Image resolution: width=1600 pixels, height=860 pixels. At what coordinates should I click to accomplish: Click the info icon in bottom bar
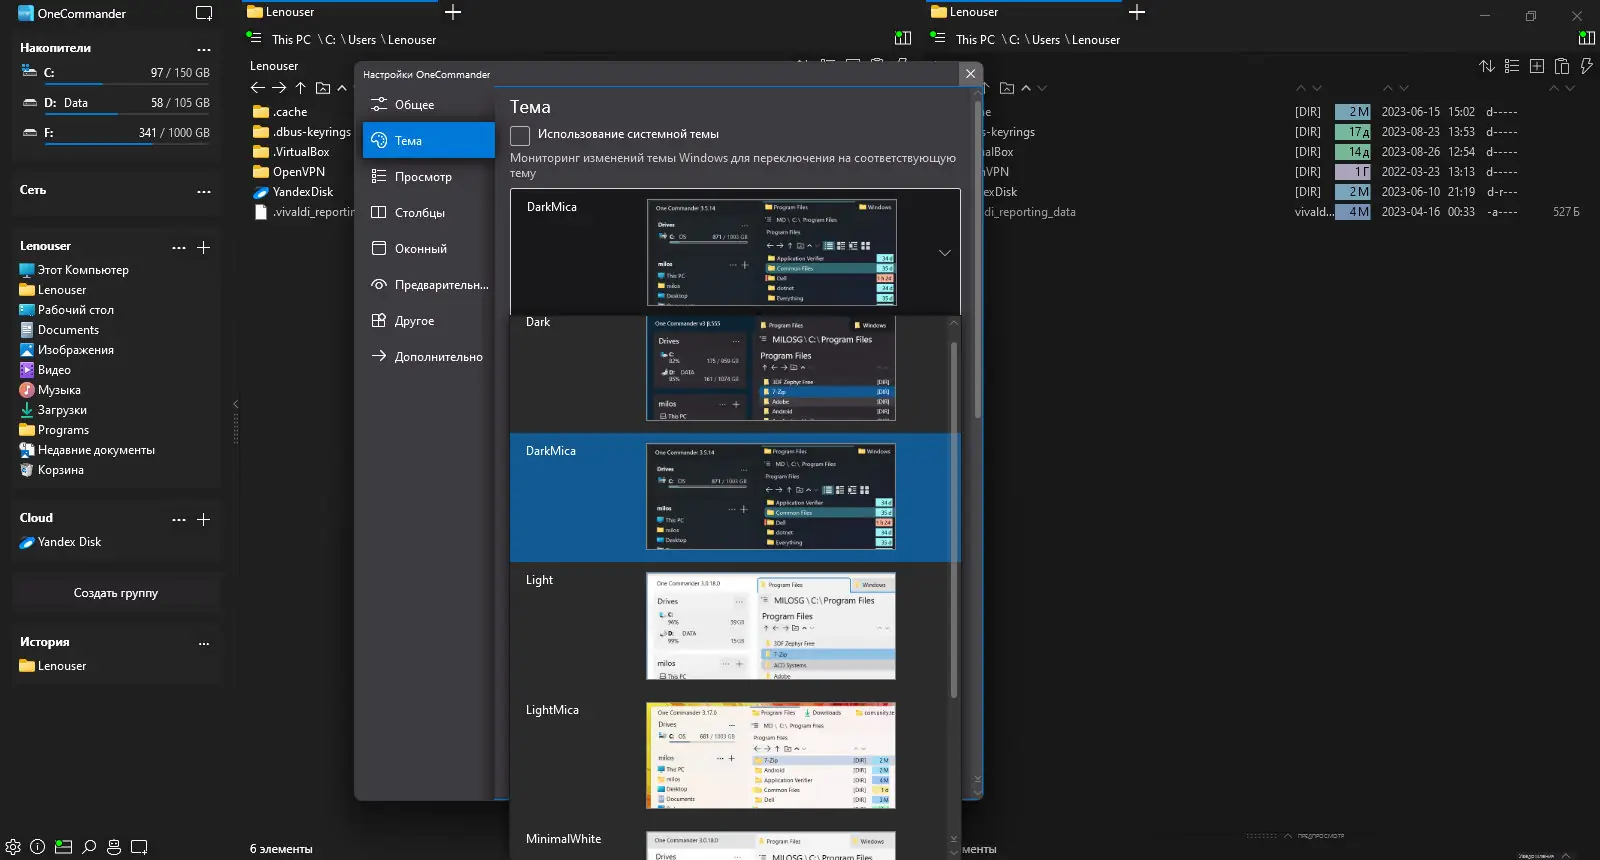click(x=38, y=847)
